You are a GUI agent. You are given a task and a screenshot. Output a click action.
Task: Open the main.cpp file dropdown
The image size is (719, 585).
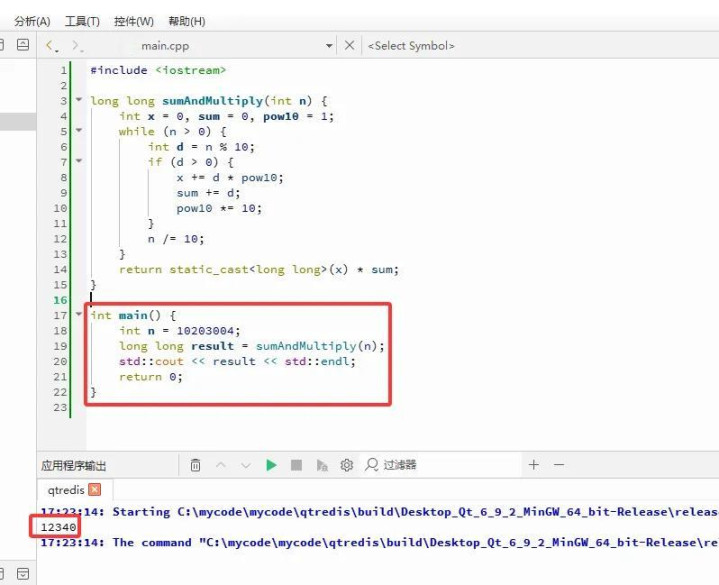point(330,46)
